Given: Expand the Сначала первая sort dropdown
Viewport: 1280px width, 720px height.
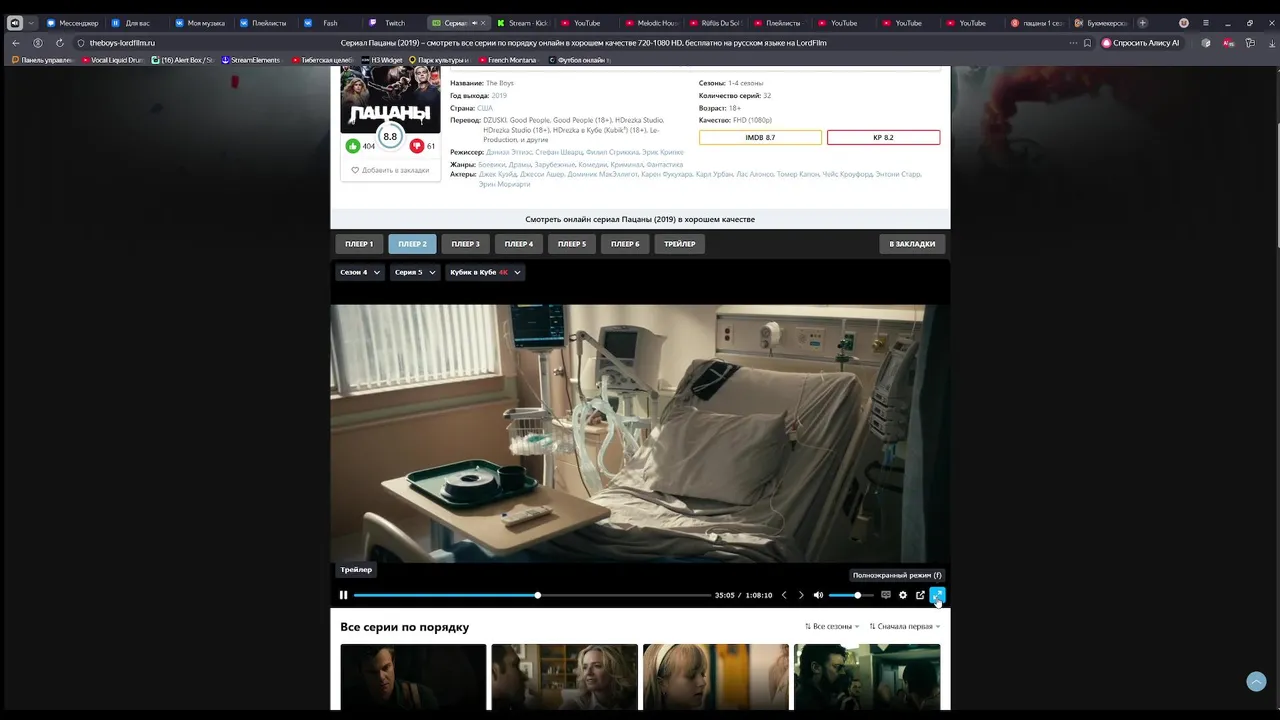Looking at the screenshot, I should 905,626.
